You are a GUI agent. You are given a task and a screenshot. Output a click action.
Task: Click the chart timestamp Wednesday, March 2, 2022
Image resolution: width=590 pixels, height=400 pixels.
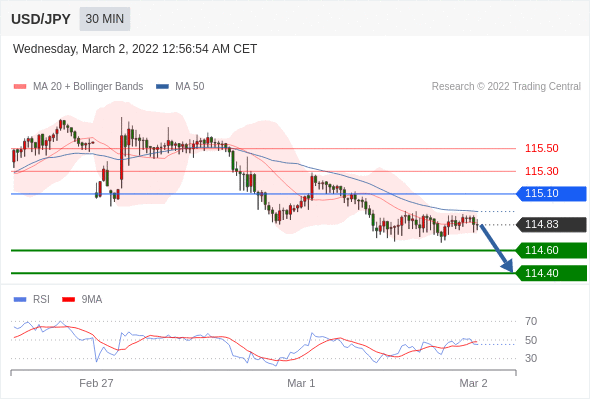pyautogui.click(x=135, y=49)
